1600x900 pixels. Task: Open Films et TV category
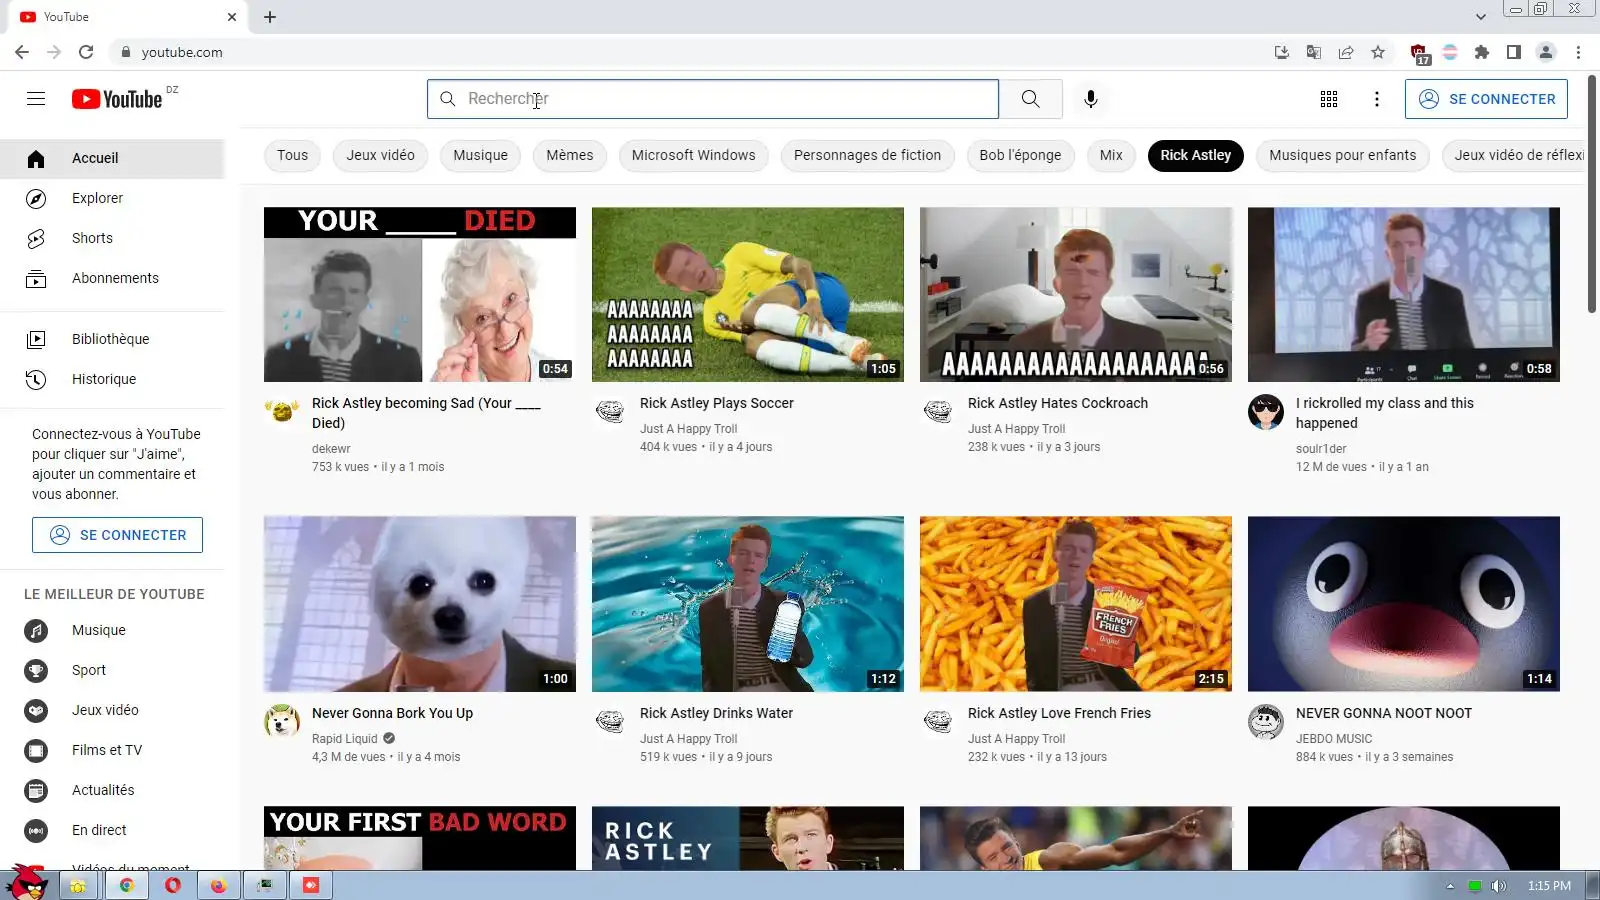pos(112,750)
